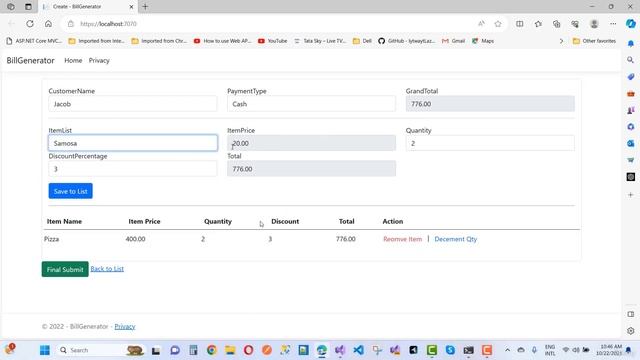
Task: Open the Imported from Inte... bookmarks folder
Action: point(96,41)
